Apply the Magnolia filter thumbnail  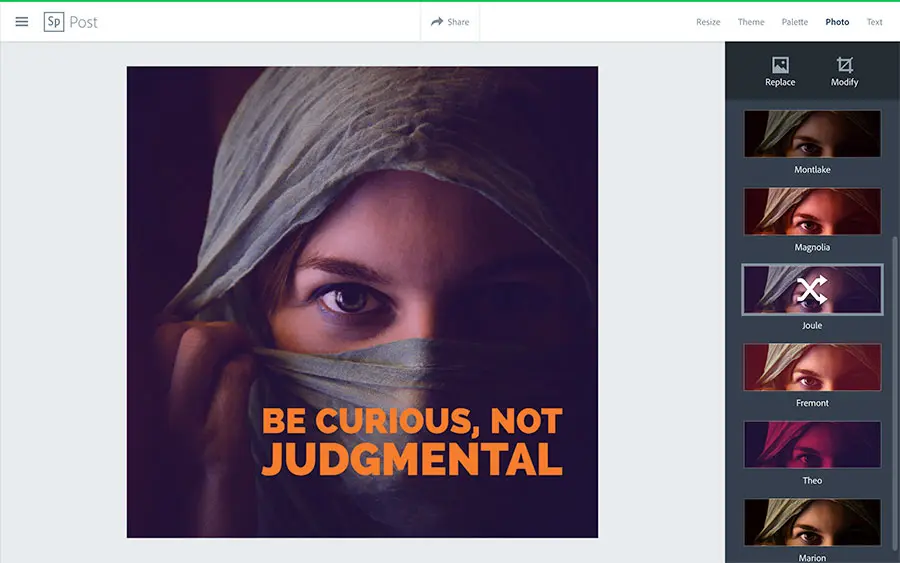pyautogui.click(x=812, y=211)
